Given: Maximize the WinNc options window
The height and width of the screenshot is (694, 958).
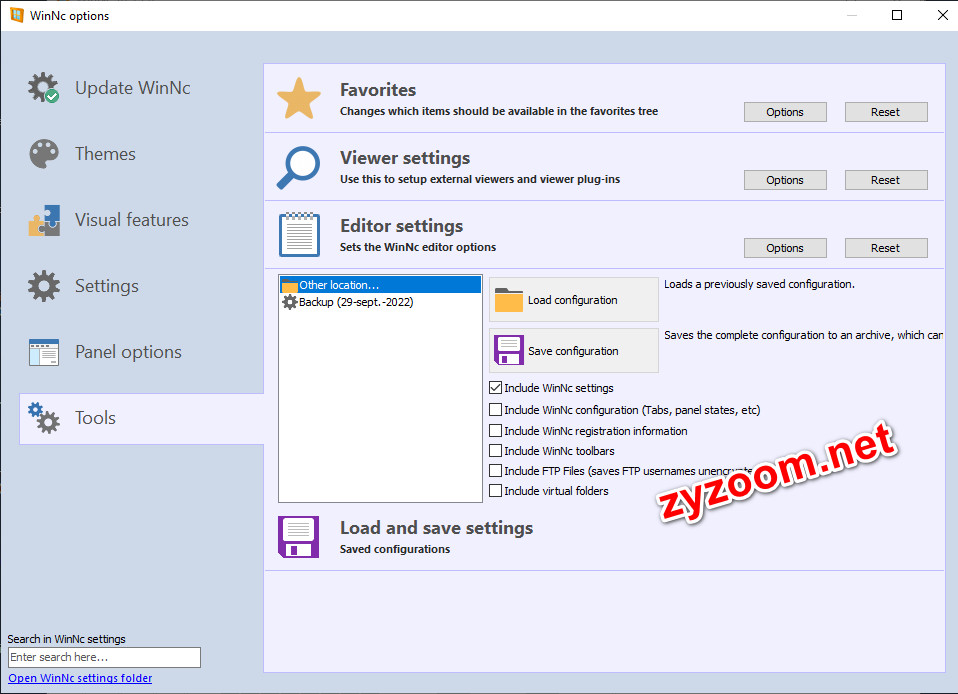Looking at the screenshot, I should [x=897, y=15].
